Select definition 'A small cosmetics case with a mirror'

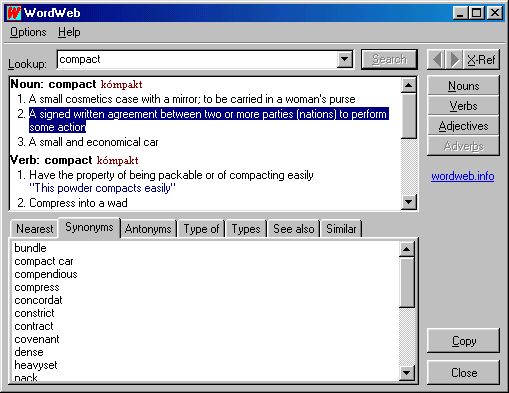[x=192, y=99]
